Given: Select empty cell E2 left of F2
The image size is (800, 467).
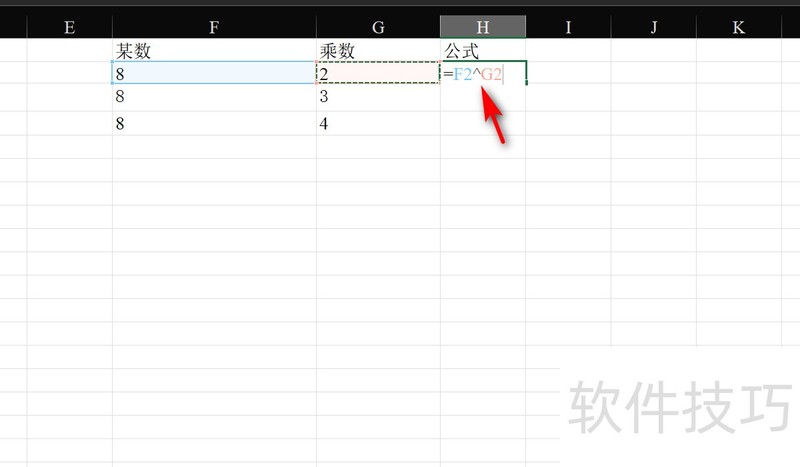Looking at the screenshot, I should [x=69, y=73].
